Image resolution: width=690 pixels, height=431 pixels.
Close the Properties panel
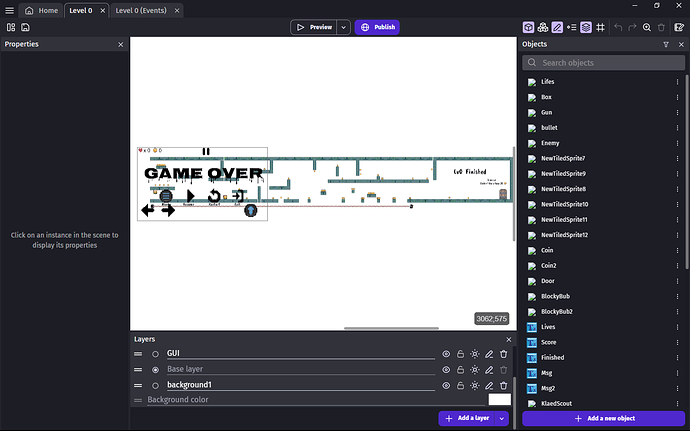point(121,44)
